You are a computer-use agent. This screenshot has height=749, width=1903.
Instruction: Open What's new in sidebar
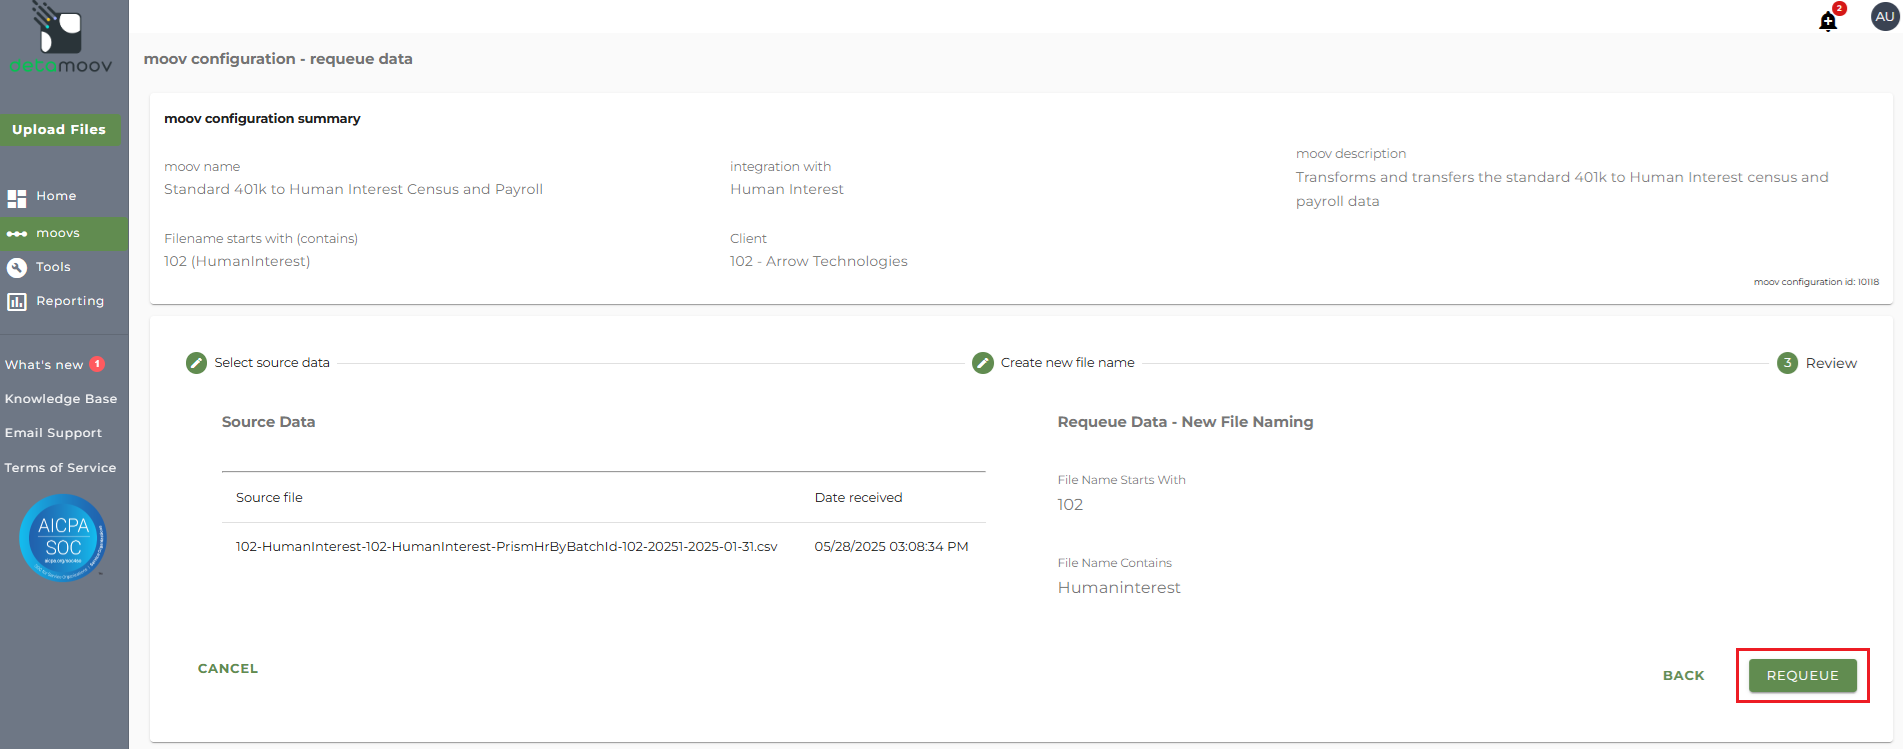point(45,365)
